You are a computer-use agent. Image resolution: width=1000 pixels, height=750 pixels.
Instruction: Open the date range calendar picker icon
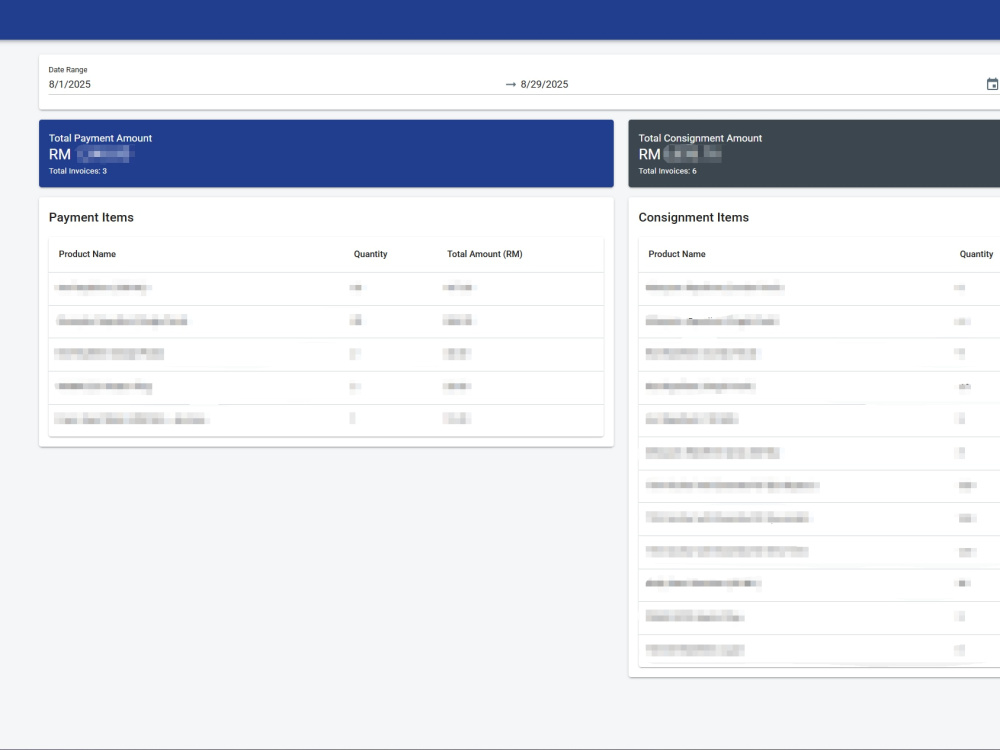click(992, 84)
